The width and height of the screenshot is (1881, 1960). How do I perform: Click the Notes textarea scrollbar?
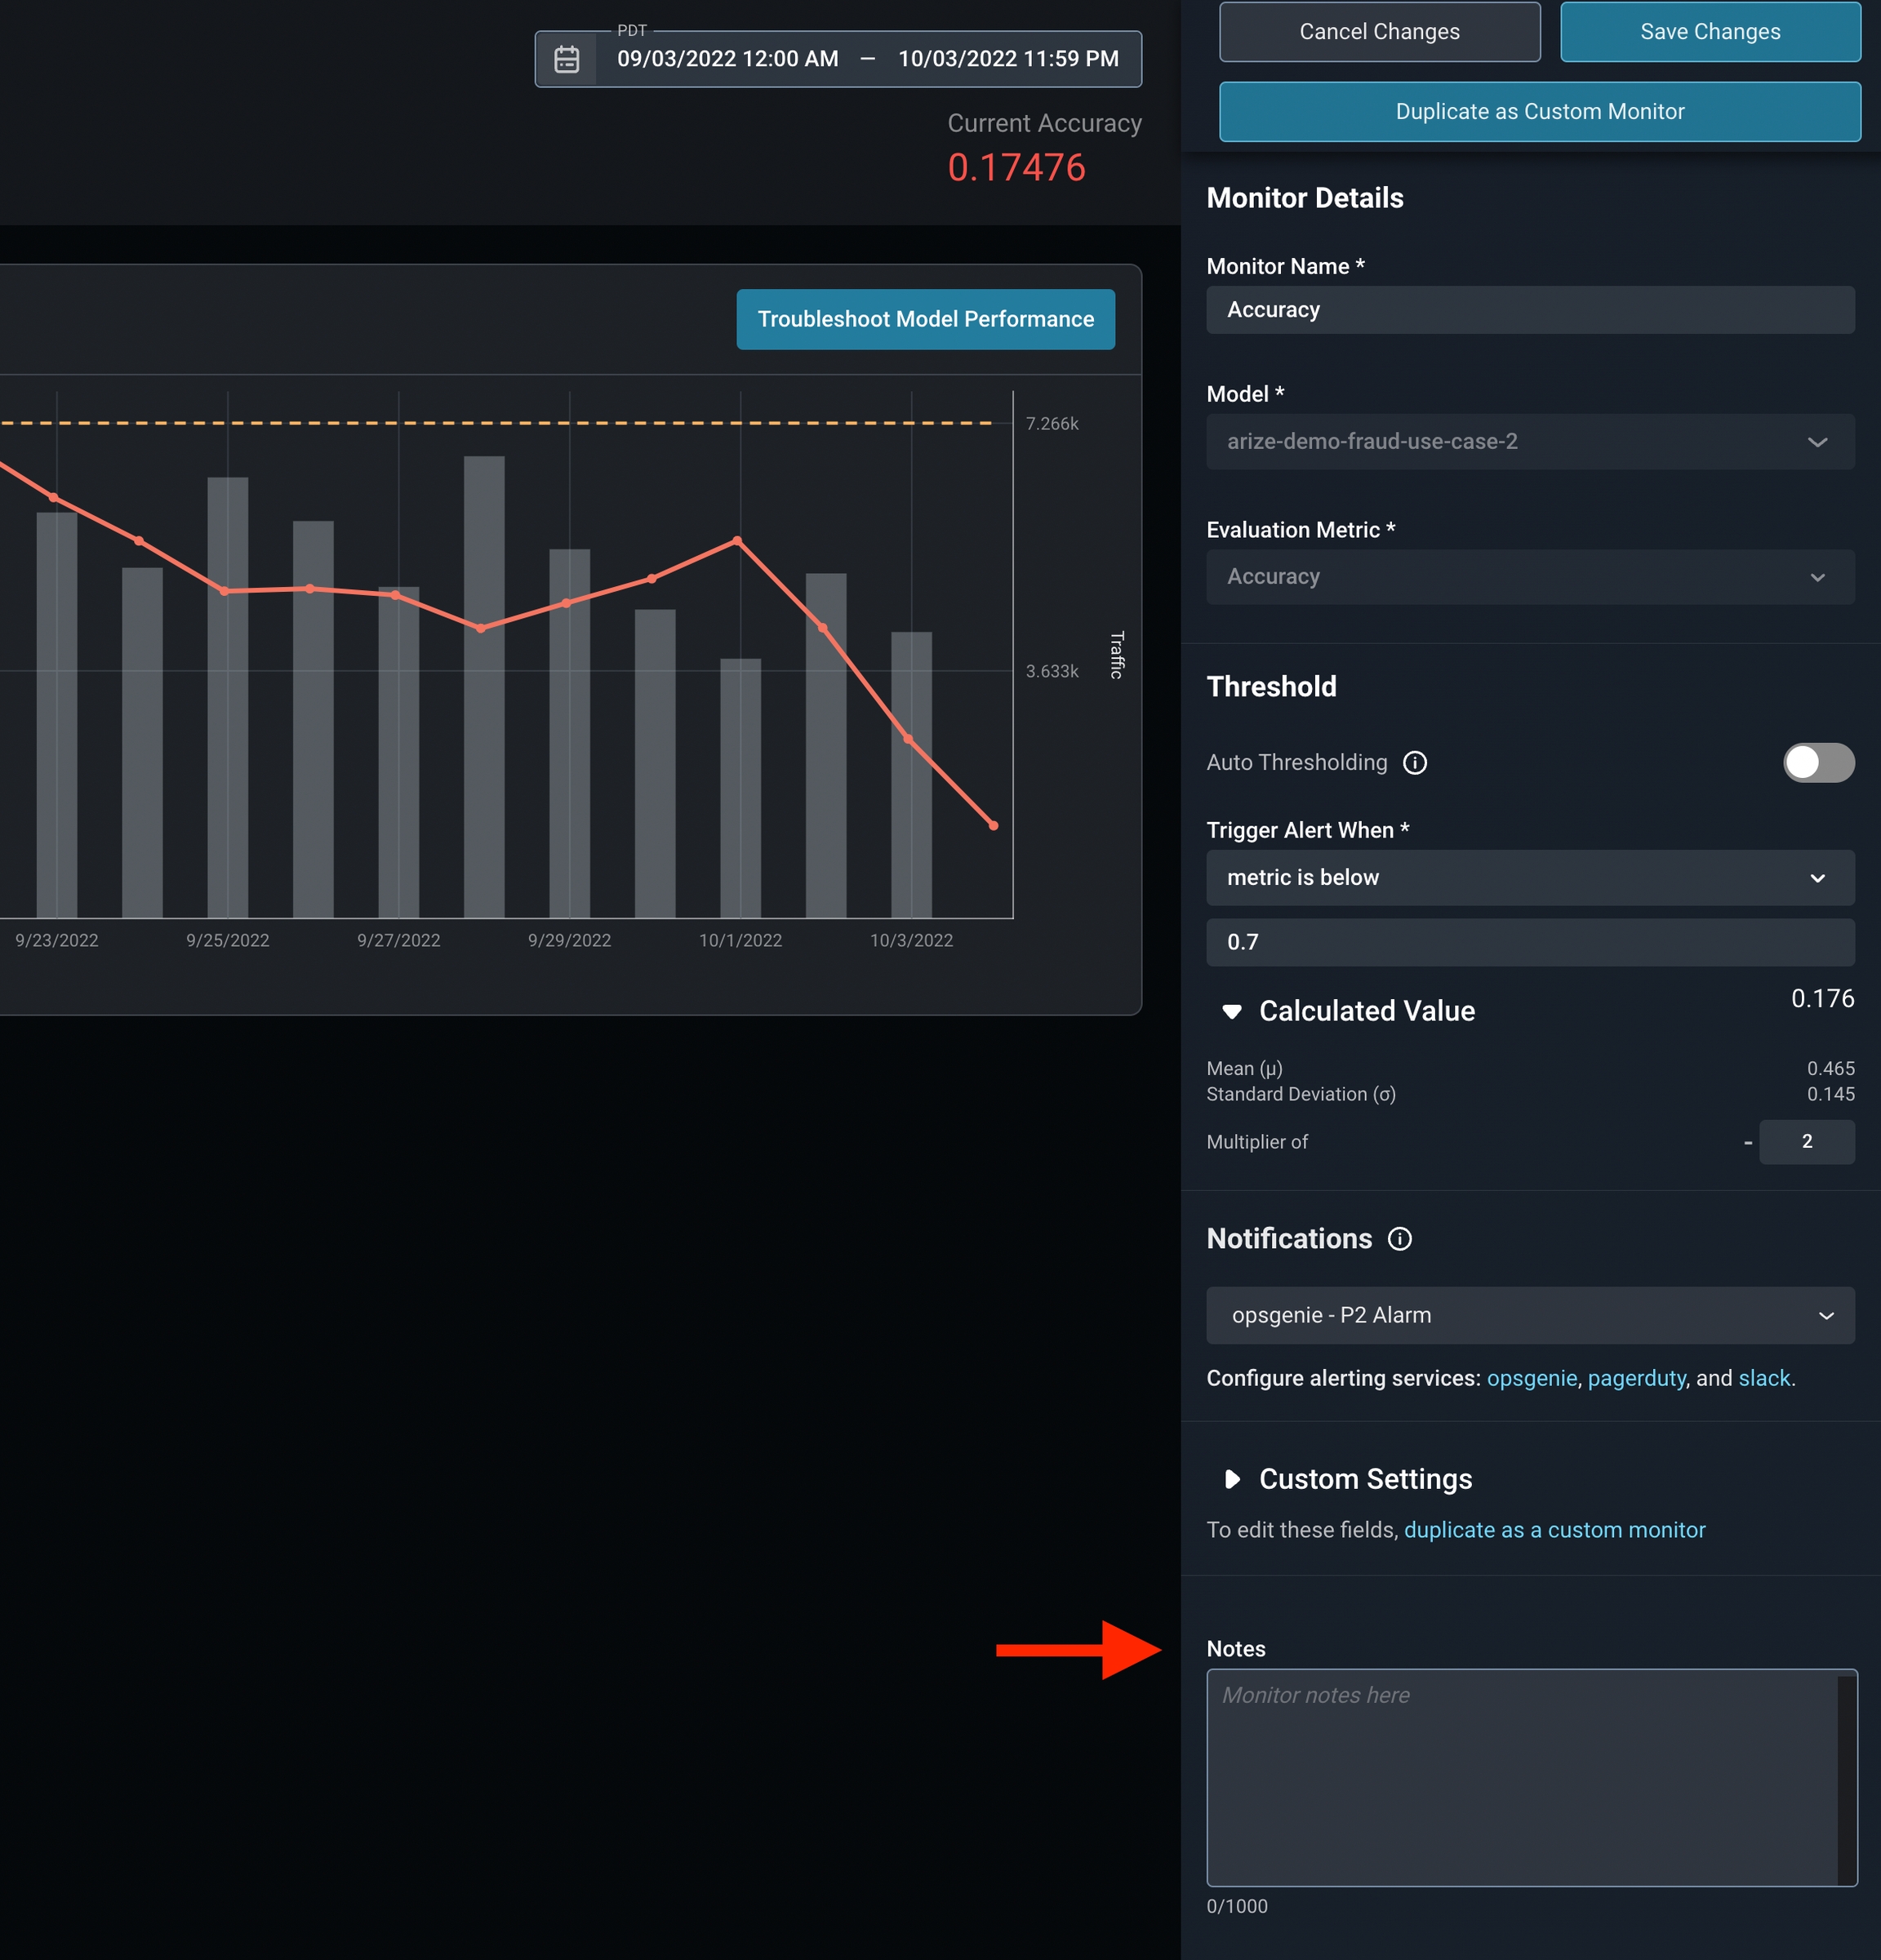click(x=1846, y=1778)
